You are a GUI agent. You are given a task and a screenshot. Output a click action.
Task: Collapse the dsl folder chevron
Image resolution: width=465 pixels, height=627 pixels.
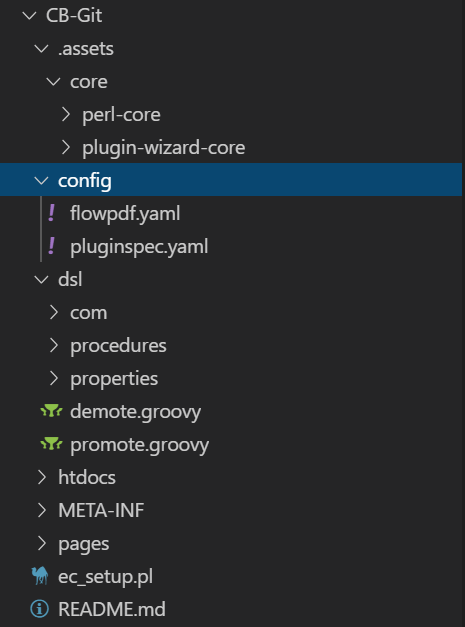pos(41,280)
